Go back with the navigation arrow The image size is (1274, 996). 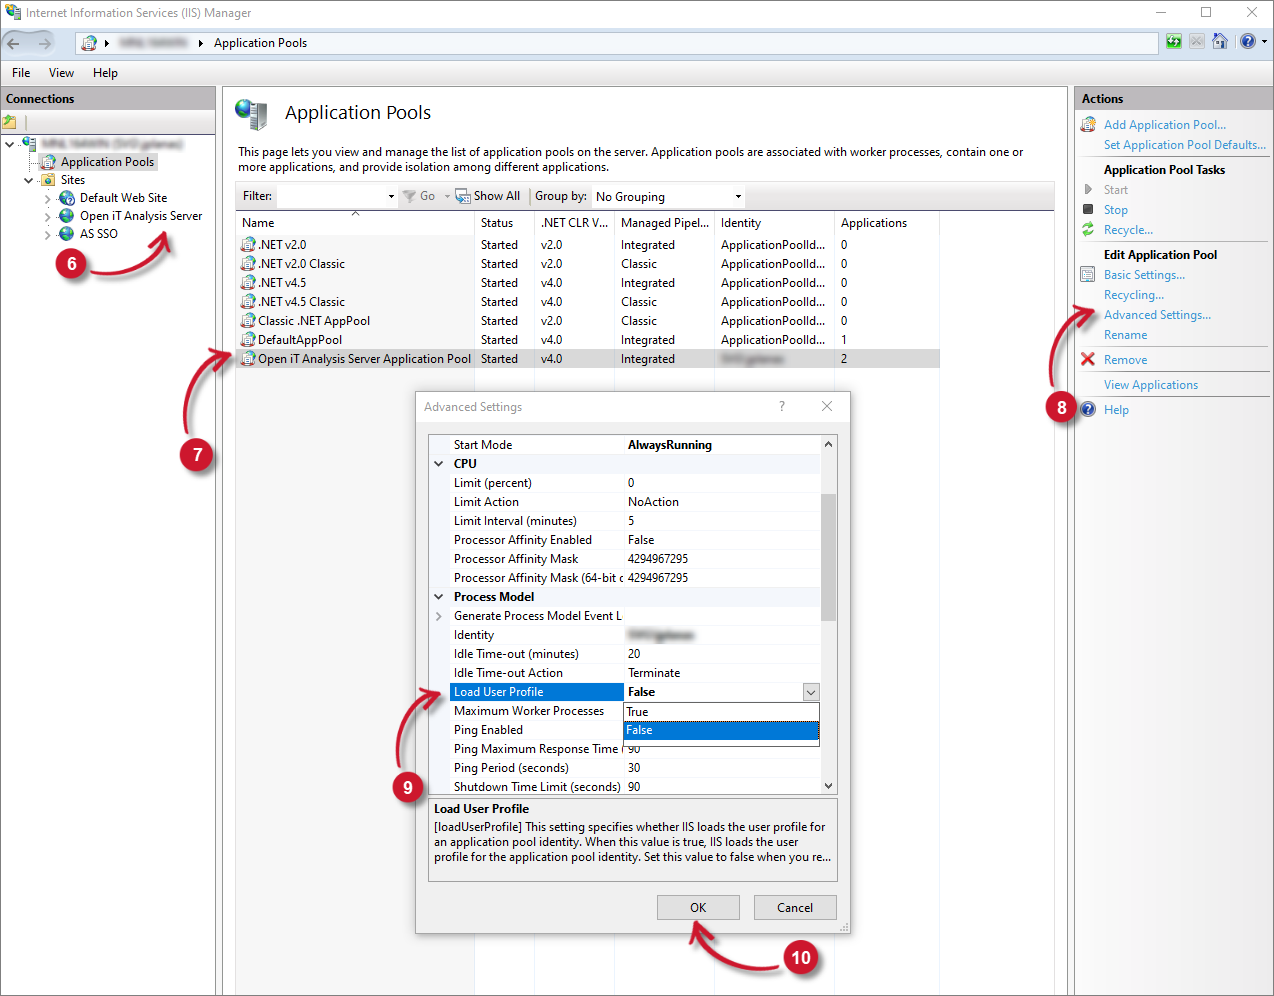click(13, 43)
